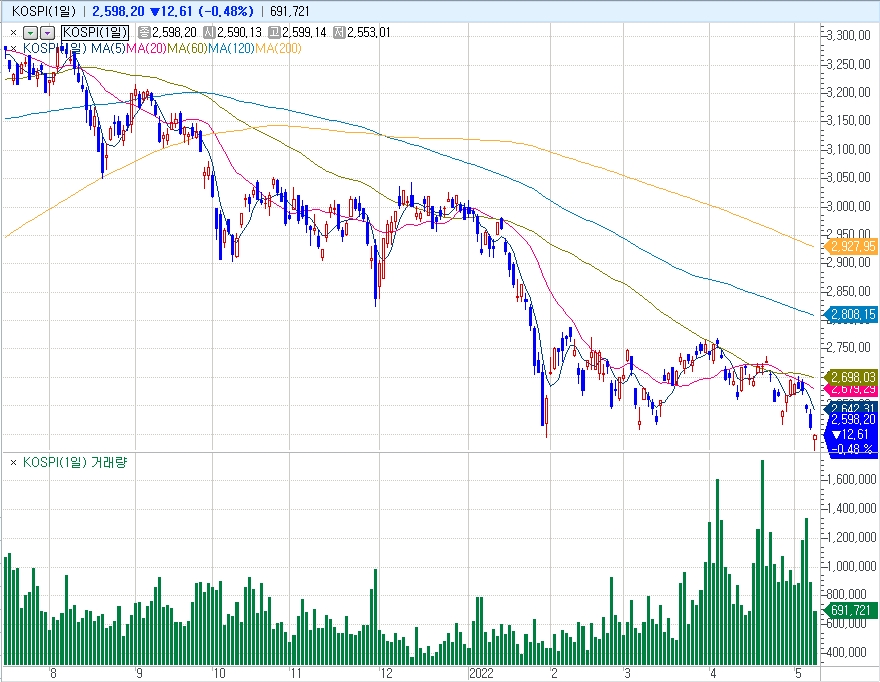Viewport: 880px width, 682px height.
Task: Click the month 5 label on time axis
Action: click(x=798, y=674)
